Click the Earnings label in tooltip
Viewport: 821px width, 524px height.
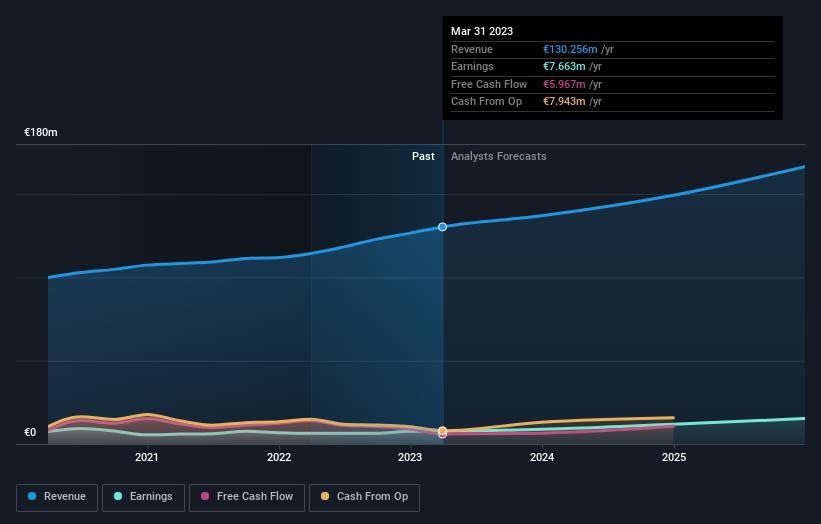tap(472, 66)
